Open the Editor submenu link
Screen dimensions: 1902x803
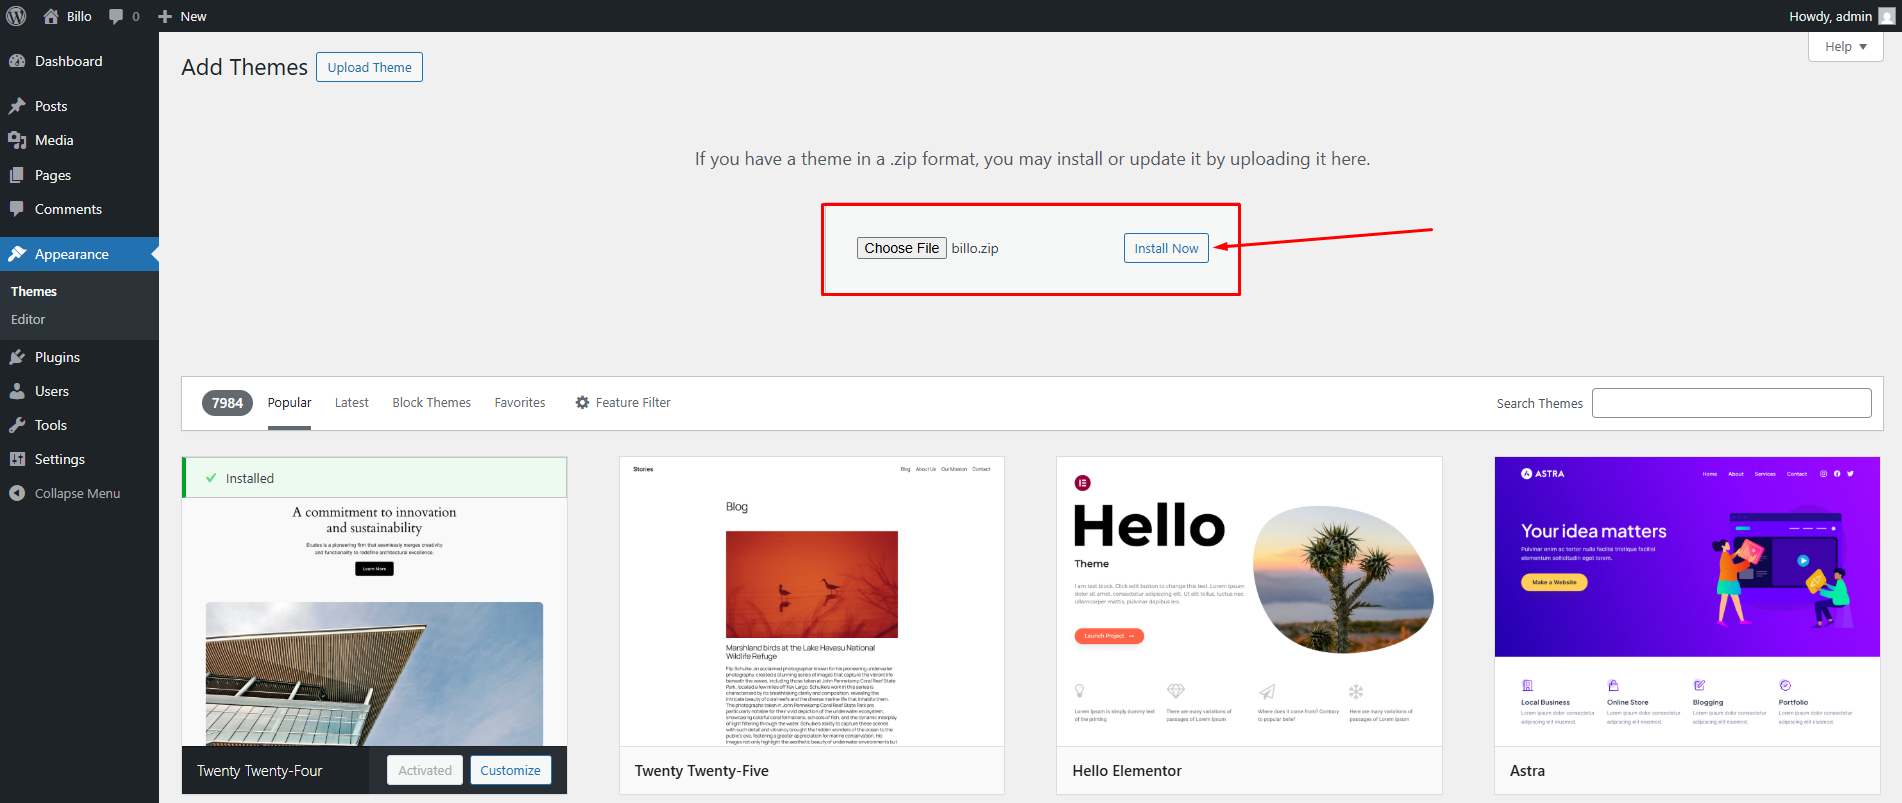[28, 319]
